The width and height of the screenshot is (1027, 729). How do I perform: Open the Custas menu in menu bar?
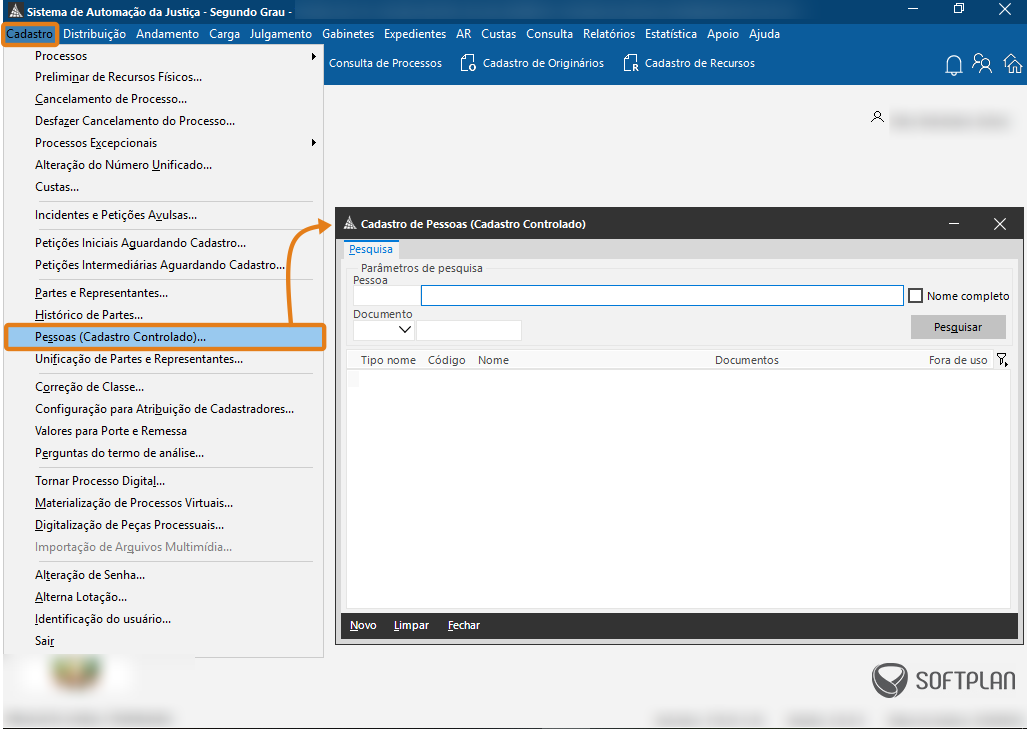(498, 34)
